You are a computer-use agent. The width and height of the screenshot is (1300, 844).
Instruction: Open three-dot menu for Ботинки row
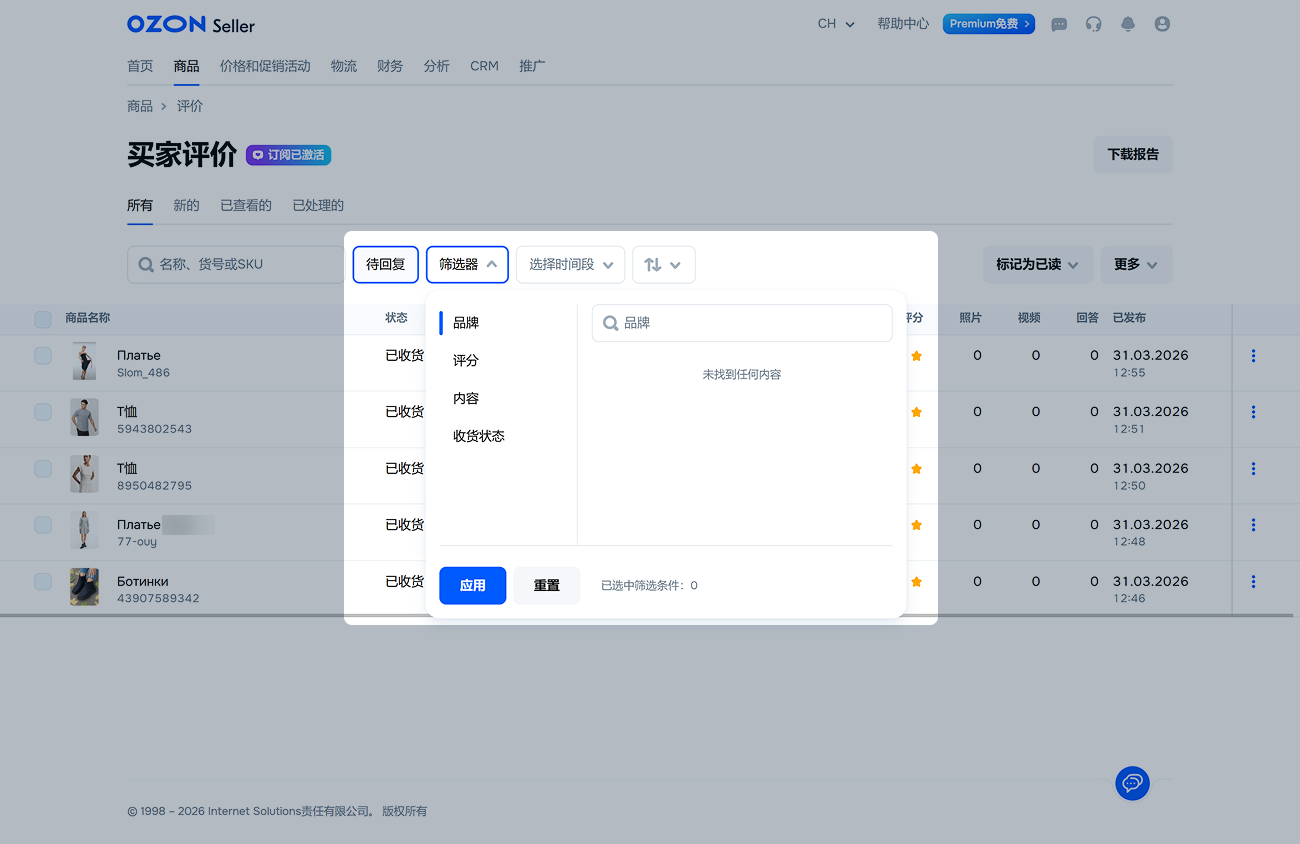1253,582
